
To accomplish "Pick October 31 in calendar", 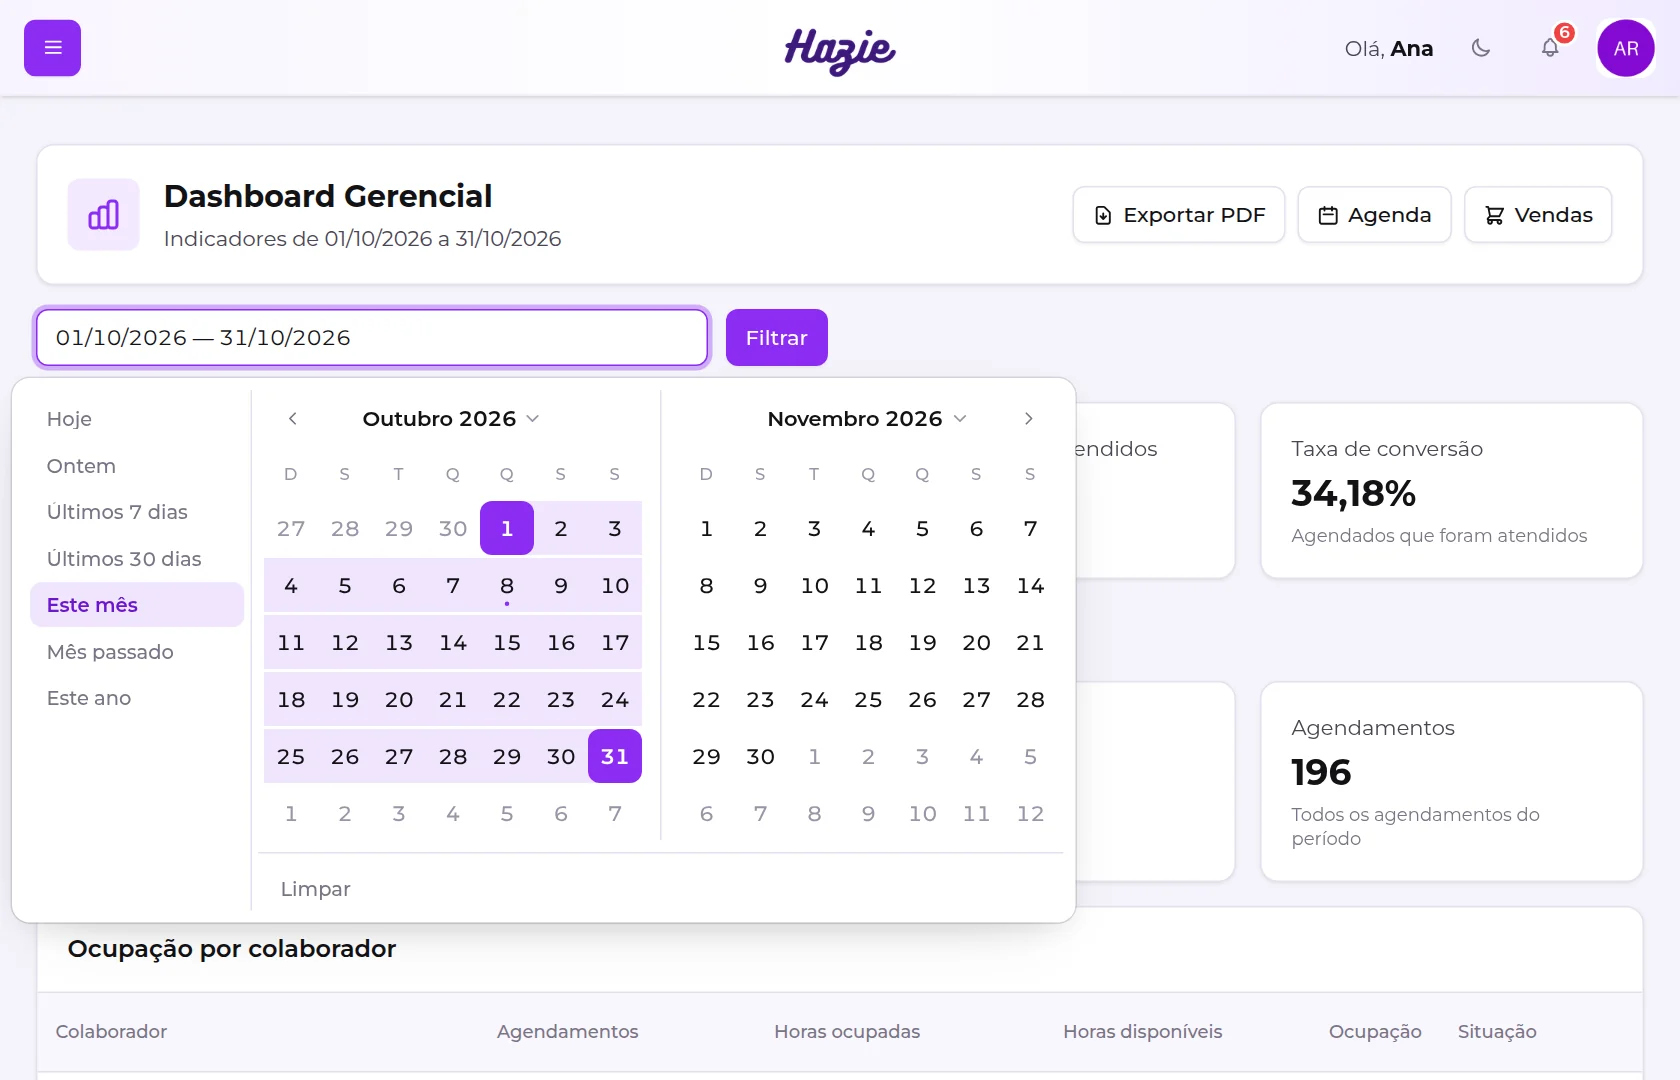I will pyautogui.click(x=615, y=756).
